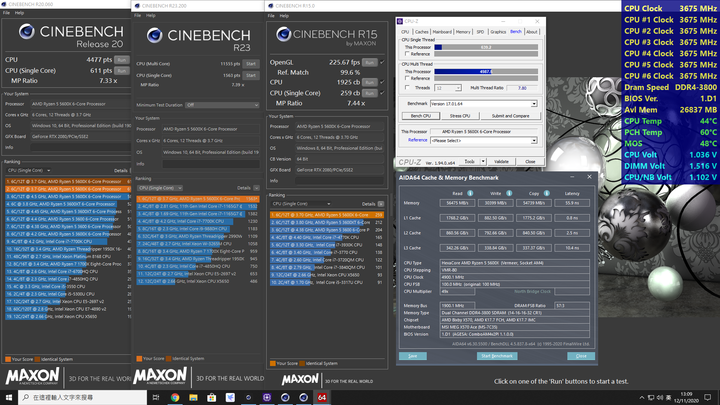Click the Windows taskbar search box
This screenshot has width=720, height=405.
point(83,397)
